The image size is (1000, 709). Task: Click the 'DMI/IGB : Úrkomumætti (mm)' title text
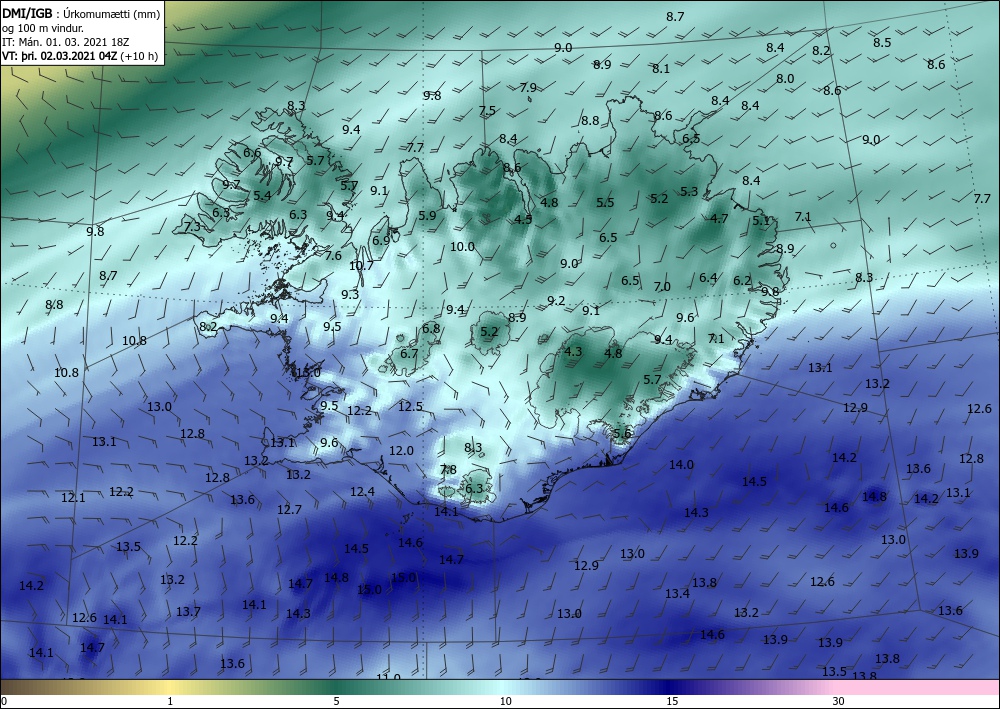point(81,15)
